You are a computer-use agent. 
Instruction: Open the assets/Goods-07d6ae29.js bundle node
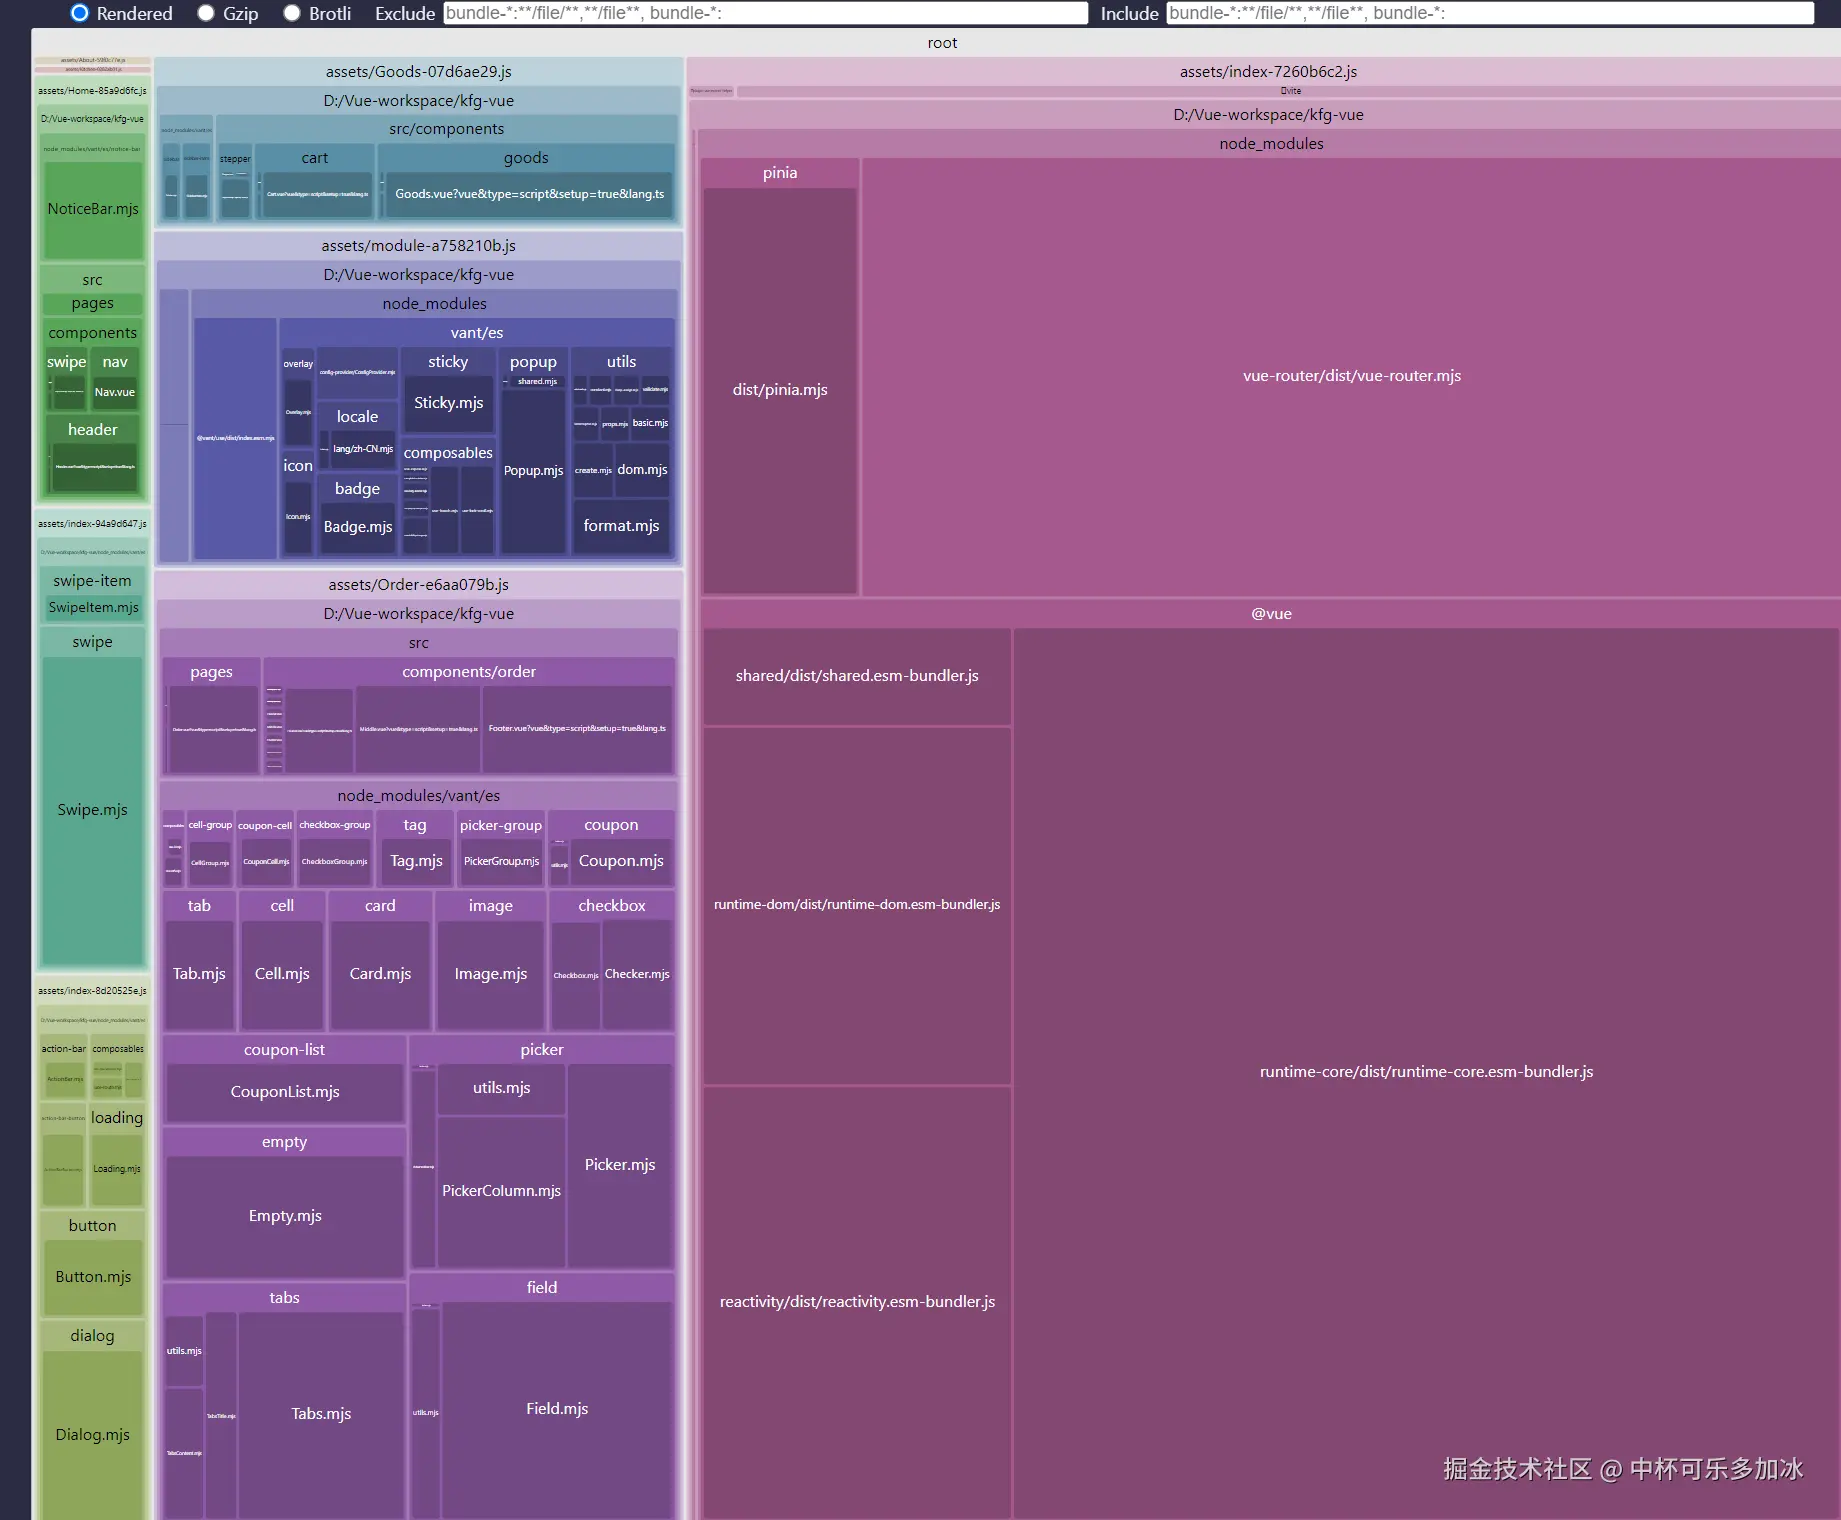tap(419, 72)
